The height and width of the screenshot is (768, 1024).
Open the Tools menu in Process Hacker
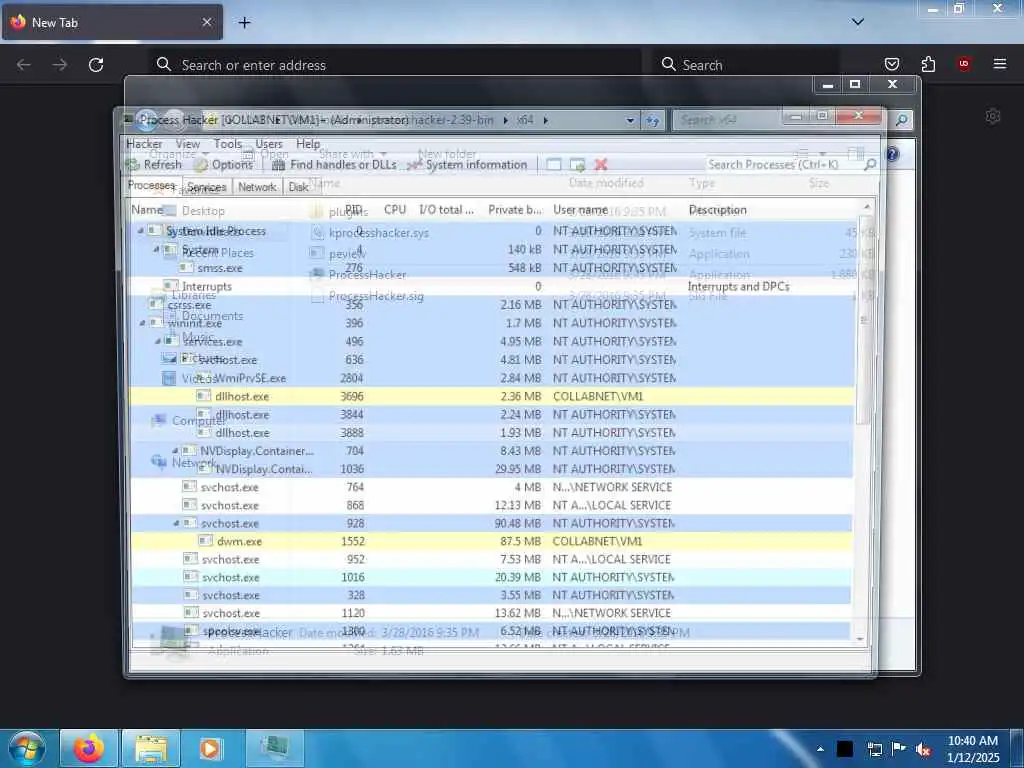pyautogui.click(x=227, y=144)
